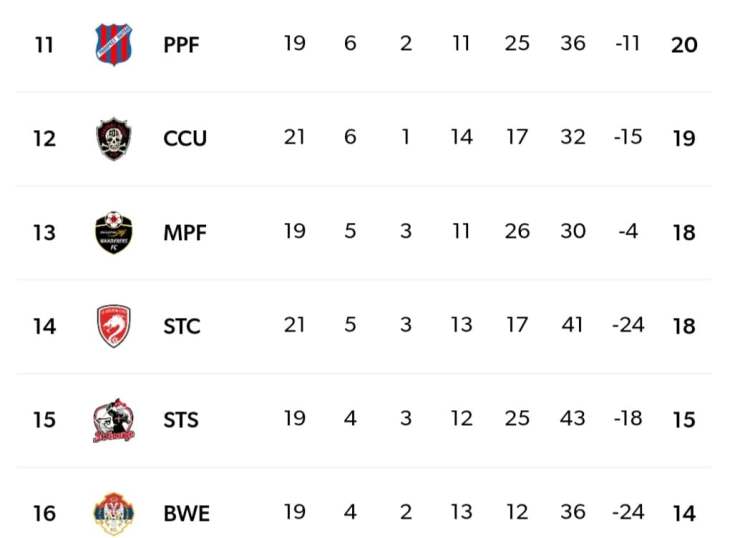Image resolution: width=750 pixels, height=538 pixels.
Task: Click position number 13 in the table
Action: coord(44,233)
